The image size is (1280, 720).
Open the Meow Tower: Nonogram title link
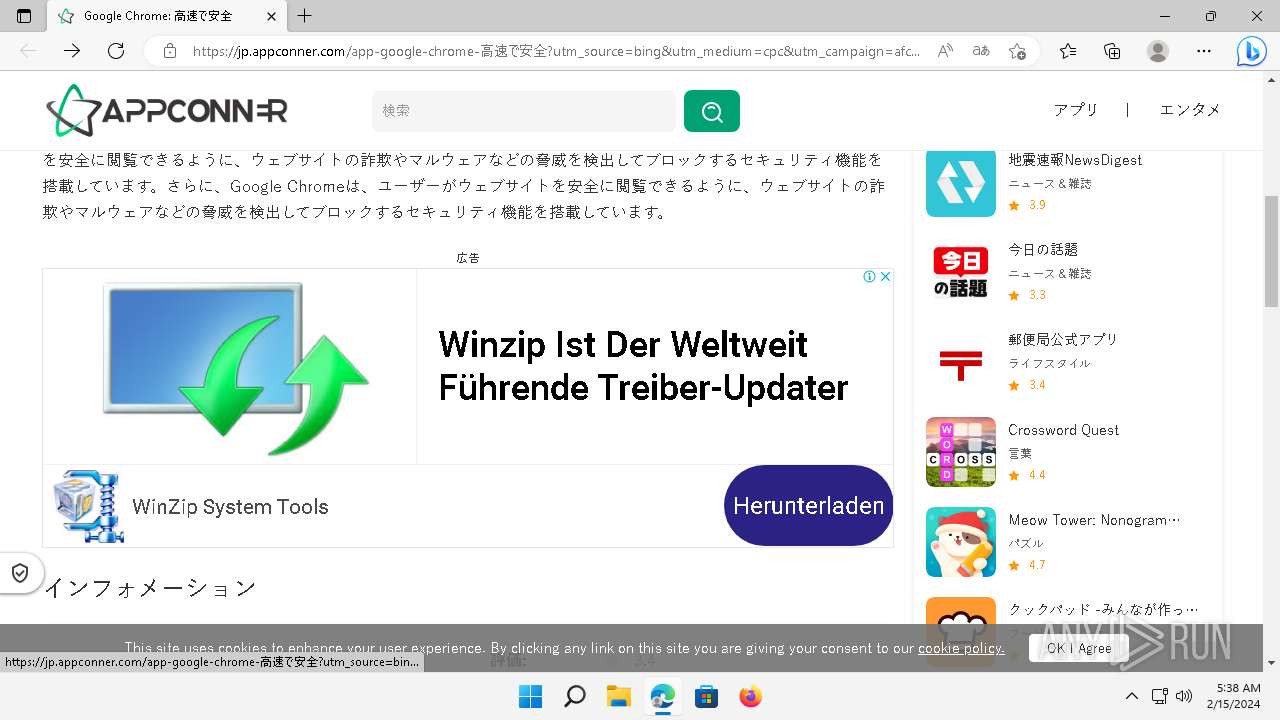1094,520
